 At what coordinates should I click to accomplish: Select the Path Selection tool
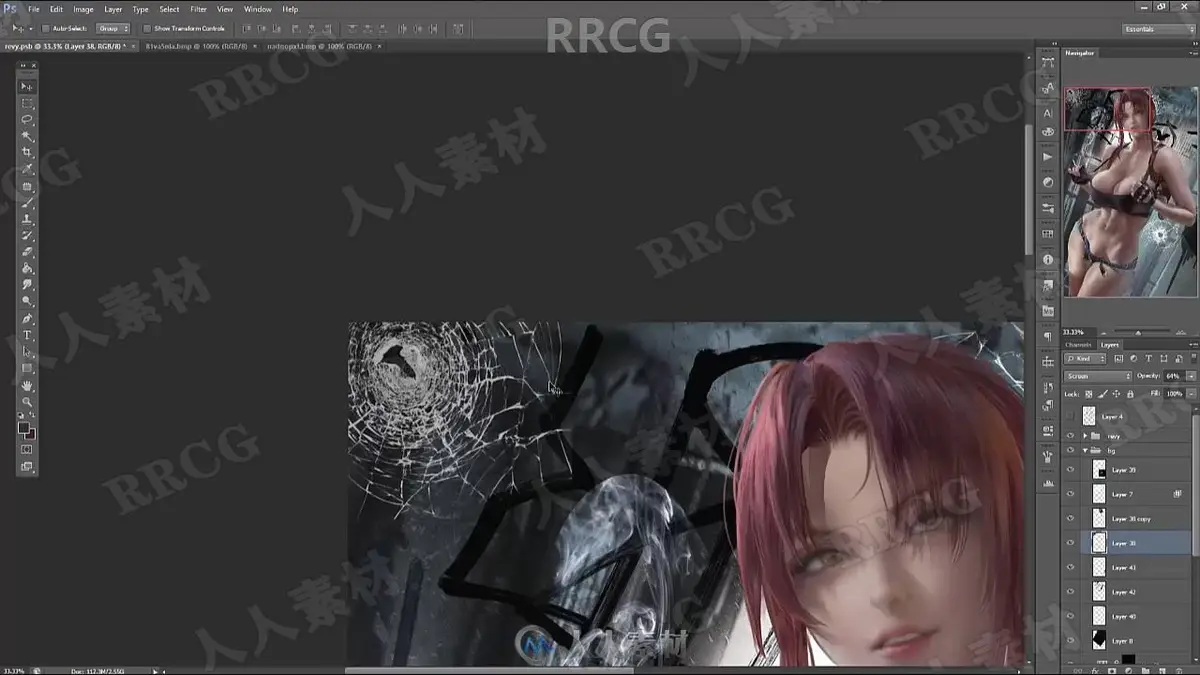(x=27, y=351)
